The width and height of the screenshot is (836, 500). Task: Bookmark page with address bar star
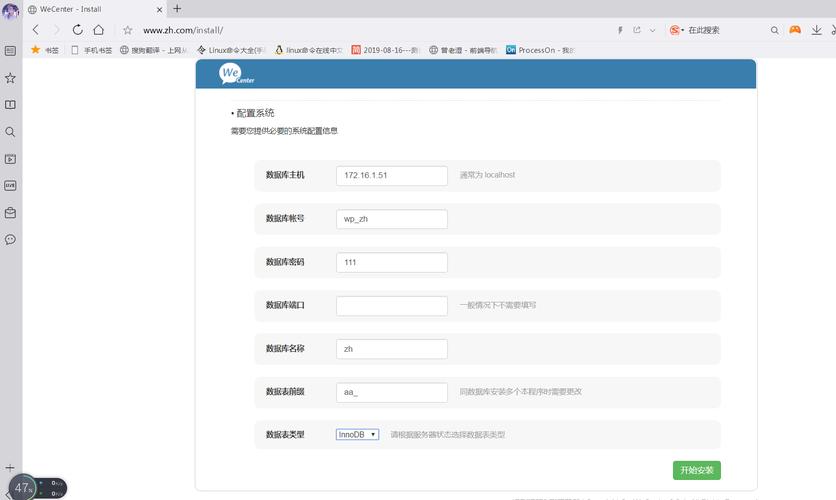click(127, 30)
